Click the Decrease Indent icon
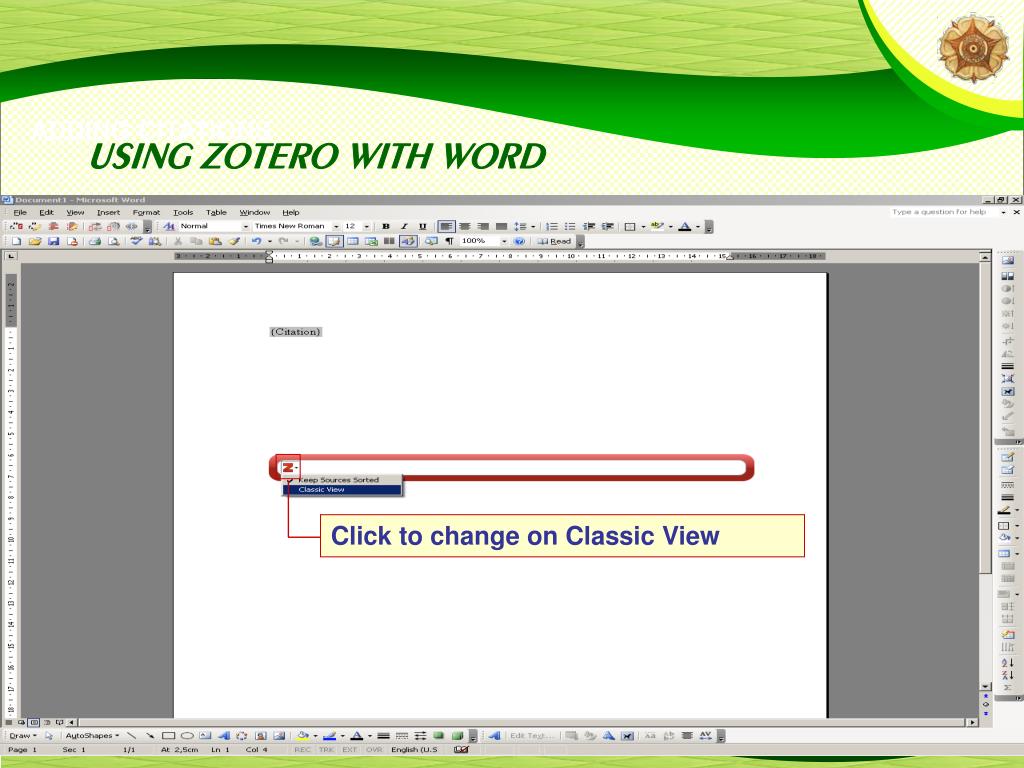Image resolution: width=1024 pixels, height=768 pixels. pos(589,227)
